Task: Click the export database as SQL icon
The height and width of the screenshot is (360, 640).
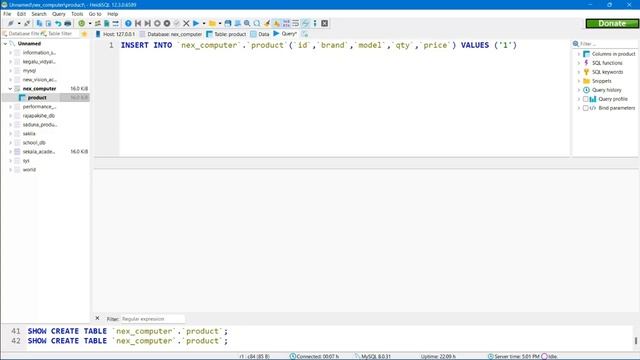Action: [x=107, y=23]
